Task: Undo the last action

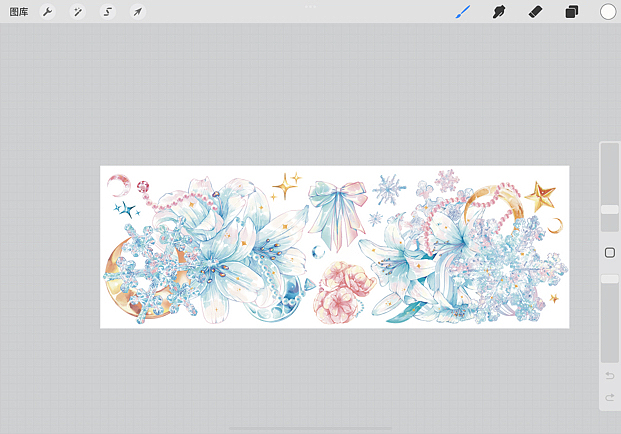Action: 610,375
